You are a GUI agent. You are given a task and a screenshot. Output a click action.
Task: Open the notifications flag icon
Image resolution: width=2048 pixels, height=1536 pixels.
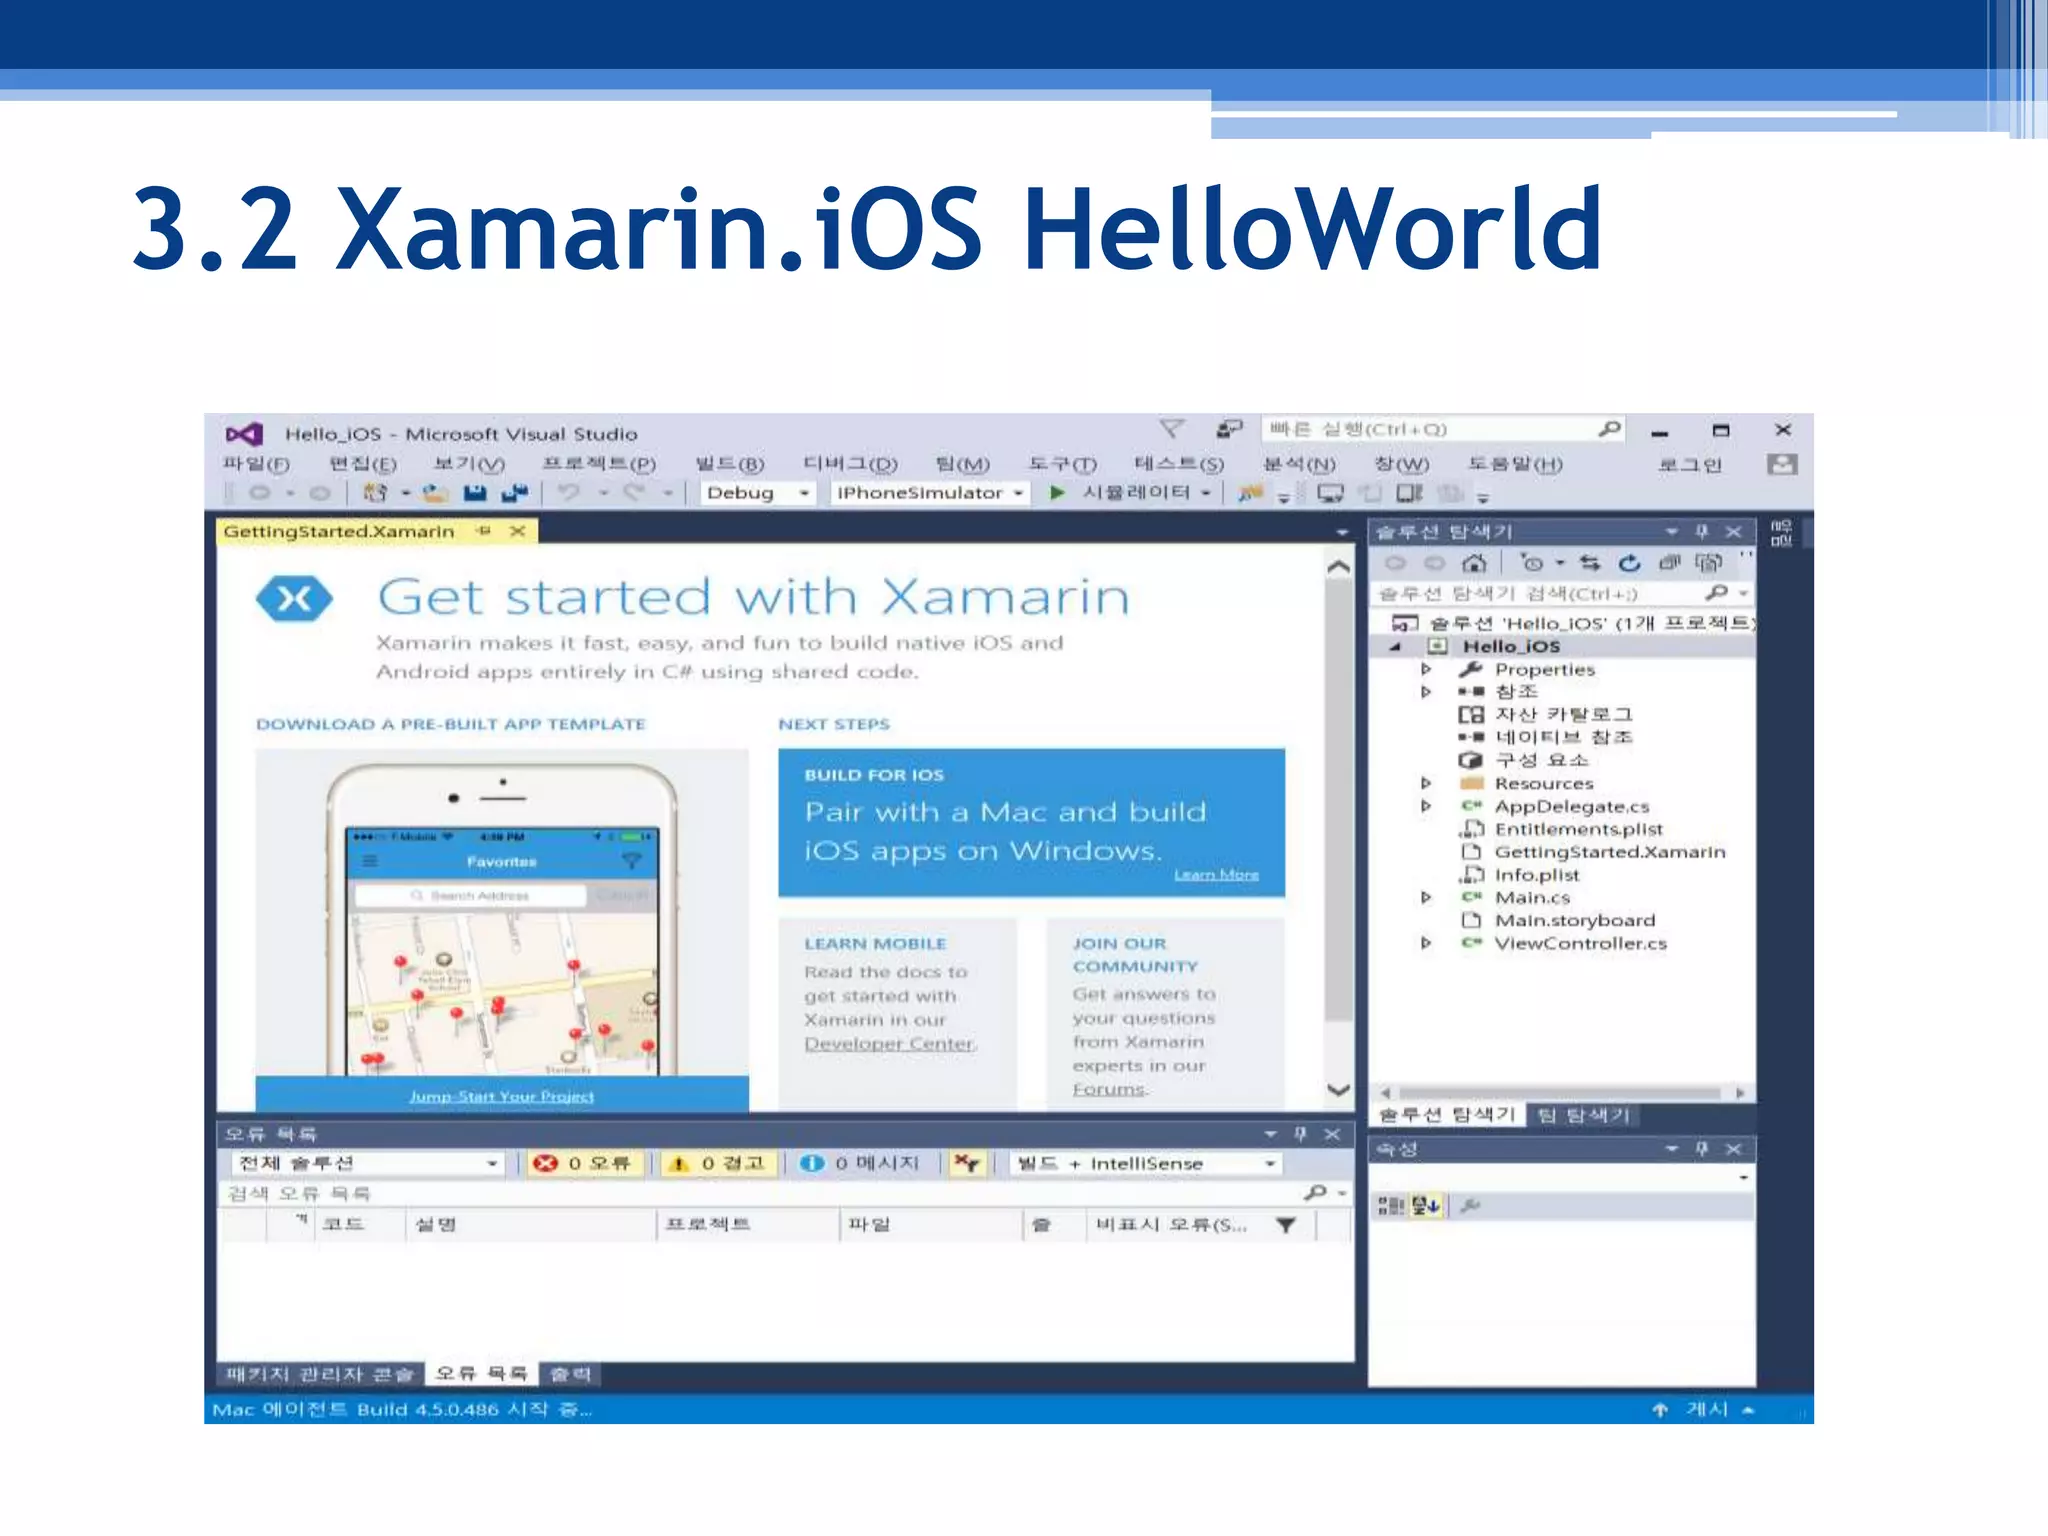click(x=1172, y=429)
